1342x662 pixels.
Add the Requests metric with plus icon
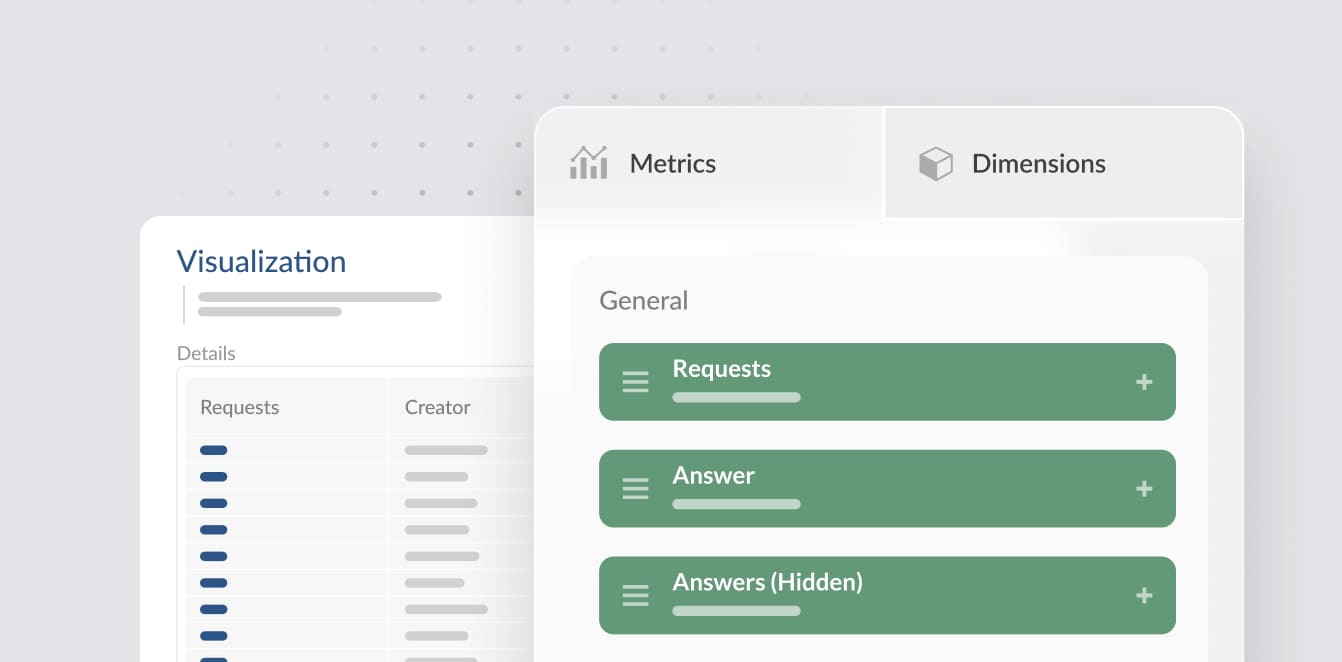pyautogui.click(x=1144, y=382)
